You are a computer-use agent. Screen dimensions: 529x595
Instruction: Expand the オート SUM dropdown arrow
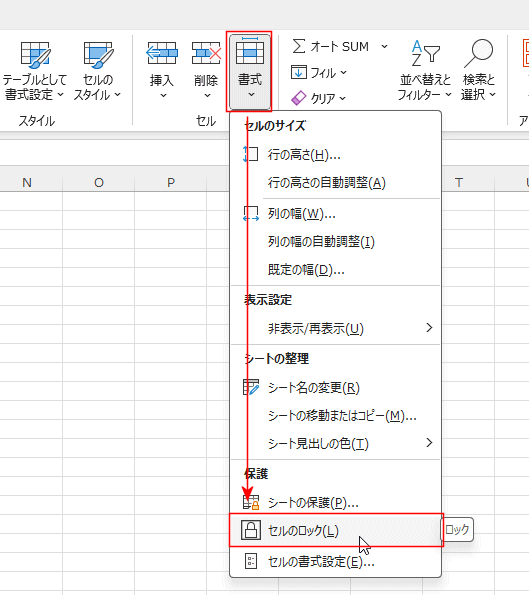(384, 46)
